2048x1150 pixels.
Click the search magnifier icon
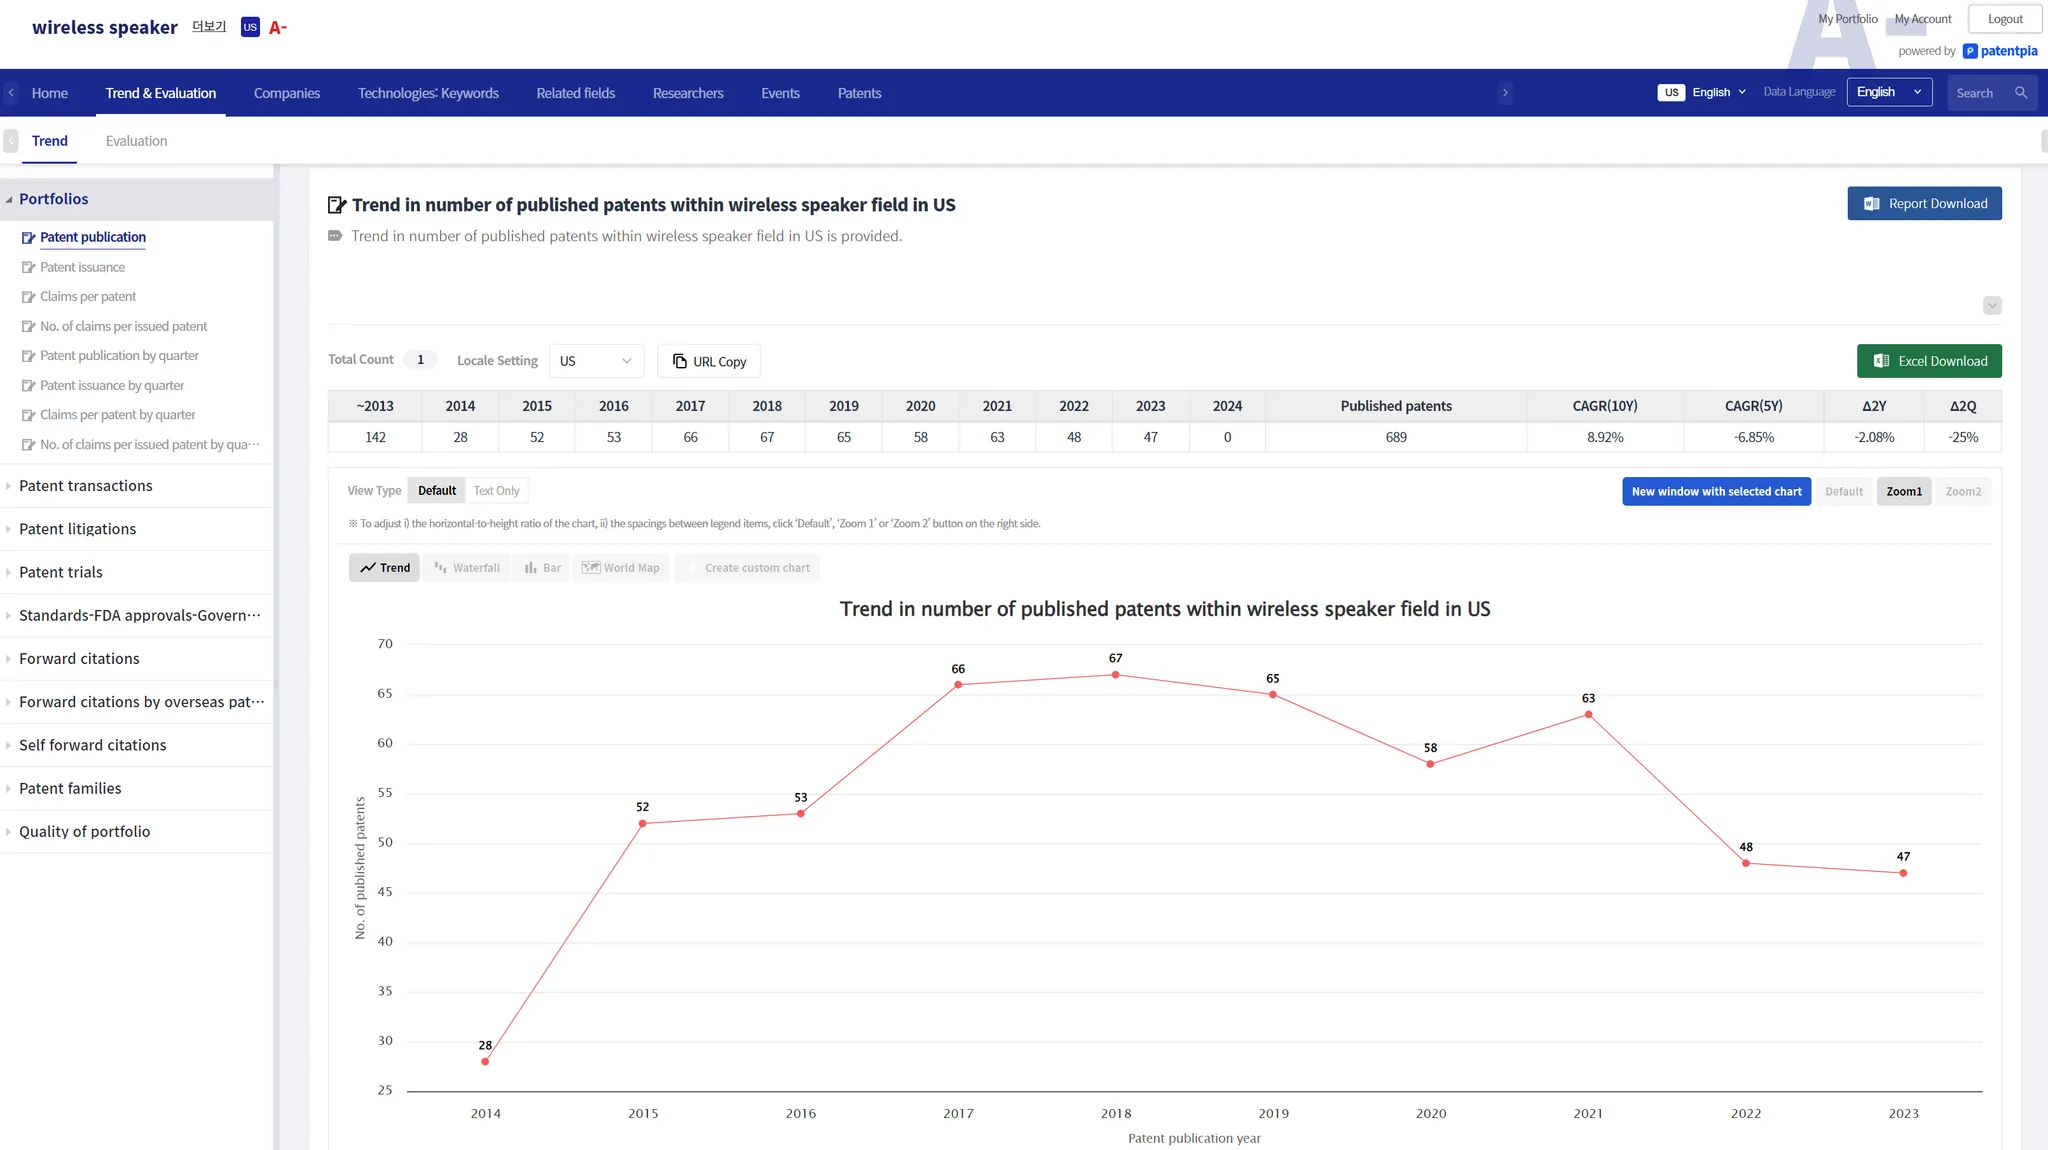pyautogui.click(x=2021, y=93)
